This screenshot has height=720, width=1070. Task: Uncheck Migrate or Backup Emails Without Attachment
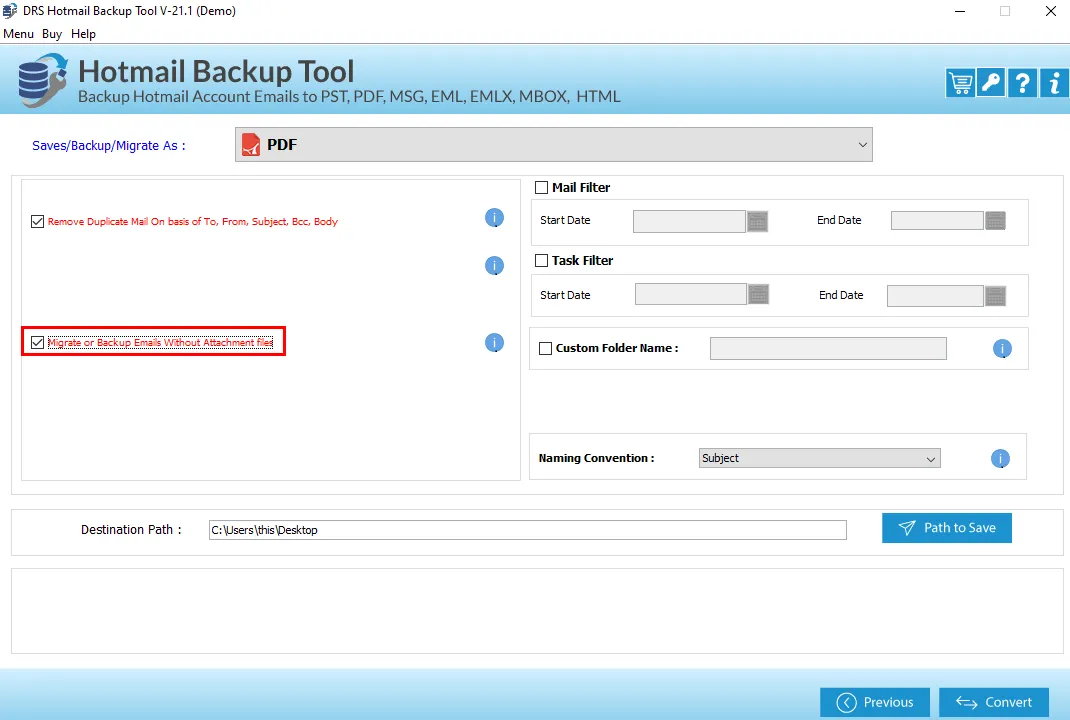point(38,343)
